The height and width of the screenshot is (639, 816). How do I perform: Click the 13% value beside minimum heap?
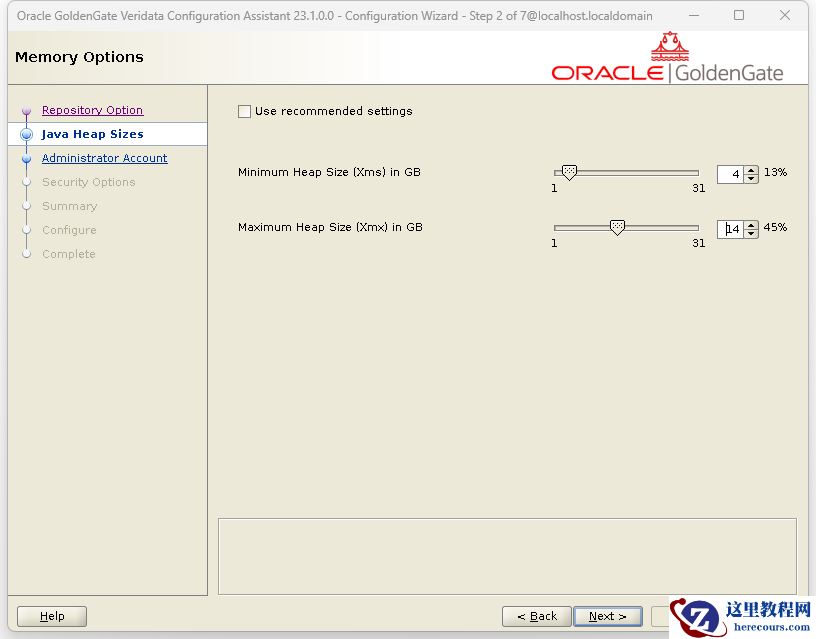775,172
